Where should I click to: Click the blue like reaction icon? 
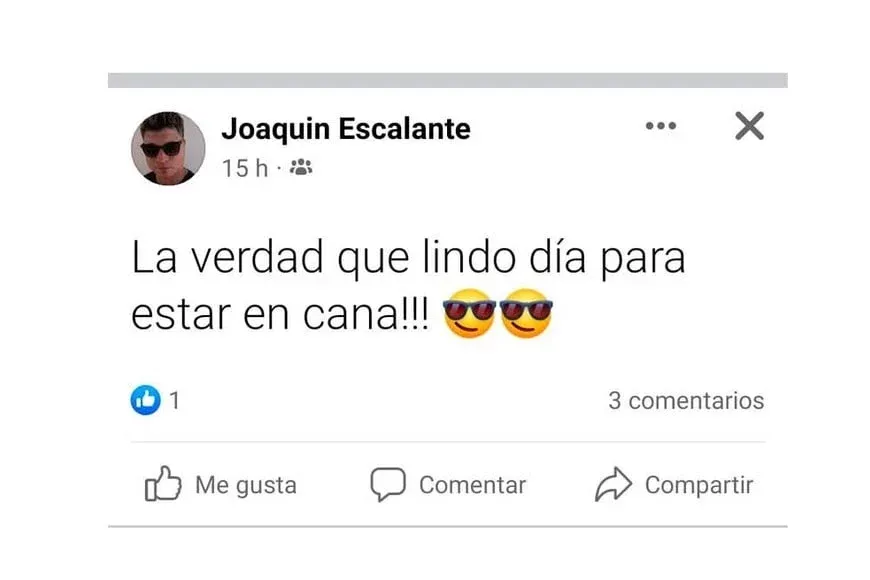point(145,400)
